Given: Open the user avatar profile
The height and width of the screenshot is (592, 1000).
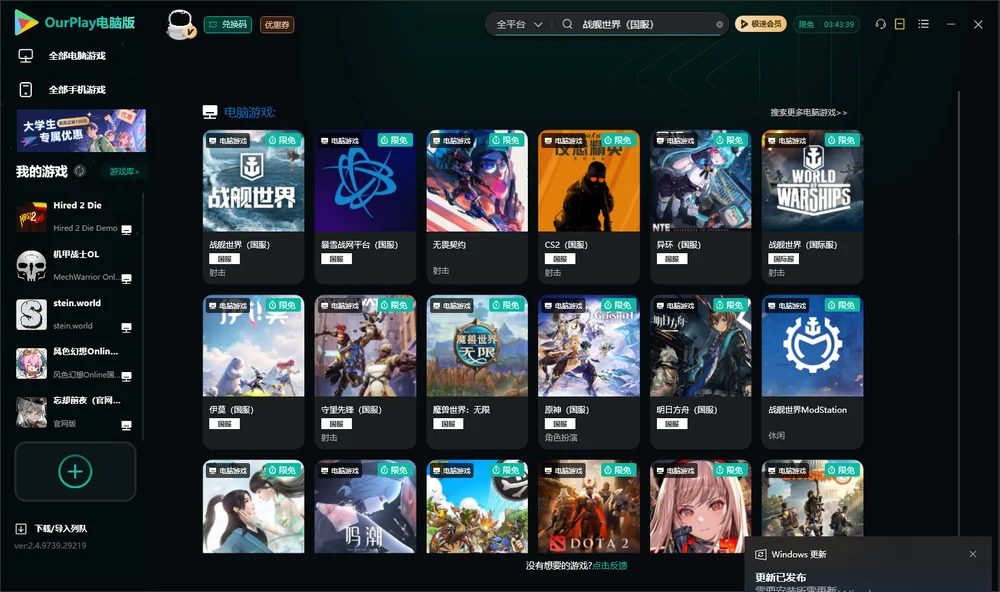Looking at the screenshot, I should [x=180, y=25].
